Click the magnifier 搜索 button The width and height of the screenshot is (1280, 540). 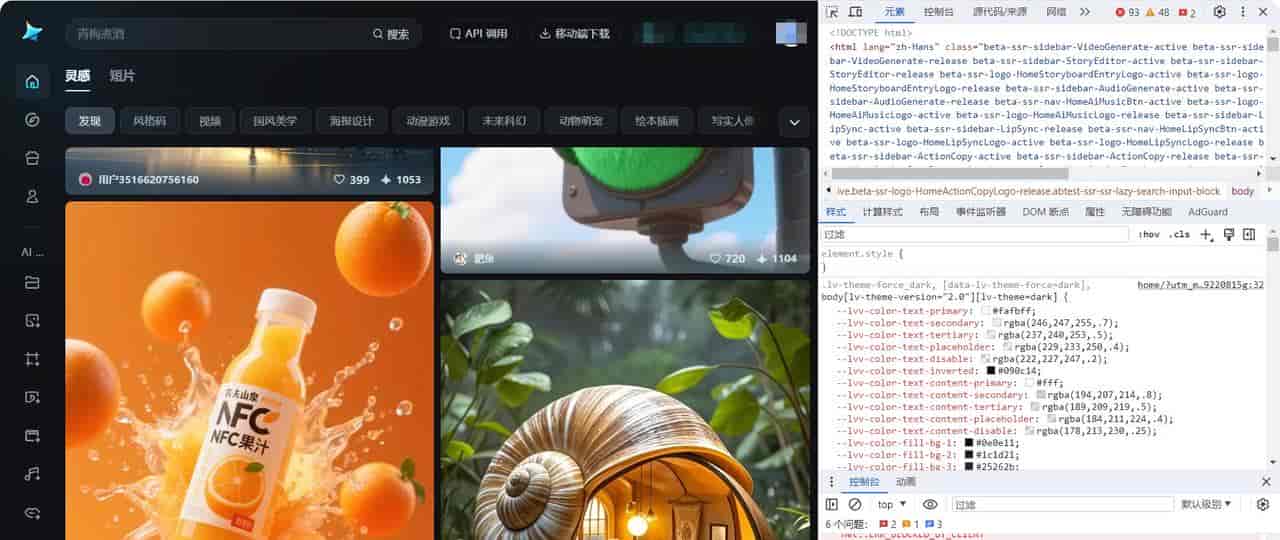click(x=390, y=34)
